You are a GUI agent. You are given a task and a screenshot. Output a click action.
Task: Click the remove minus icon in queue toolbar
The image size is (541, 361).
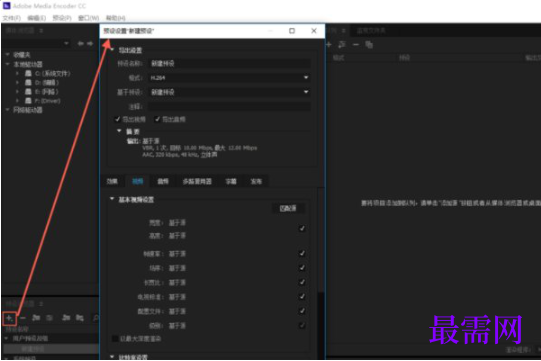coord(356,45)
